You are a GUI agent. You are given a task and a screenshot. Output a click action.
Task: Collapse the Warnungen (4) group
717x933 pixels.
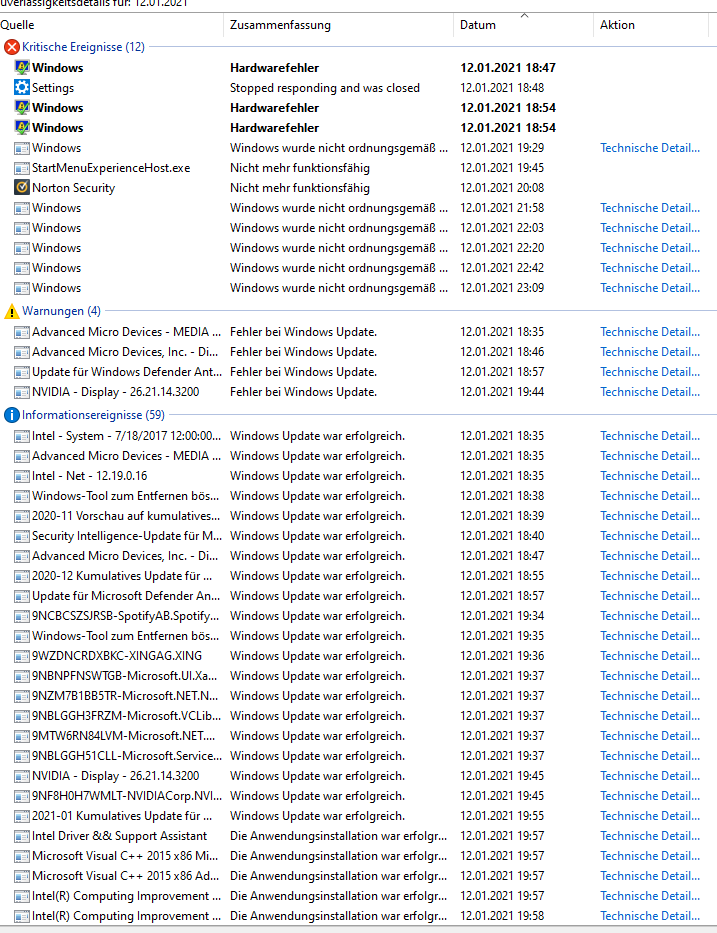point(61,311)
